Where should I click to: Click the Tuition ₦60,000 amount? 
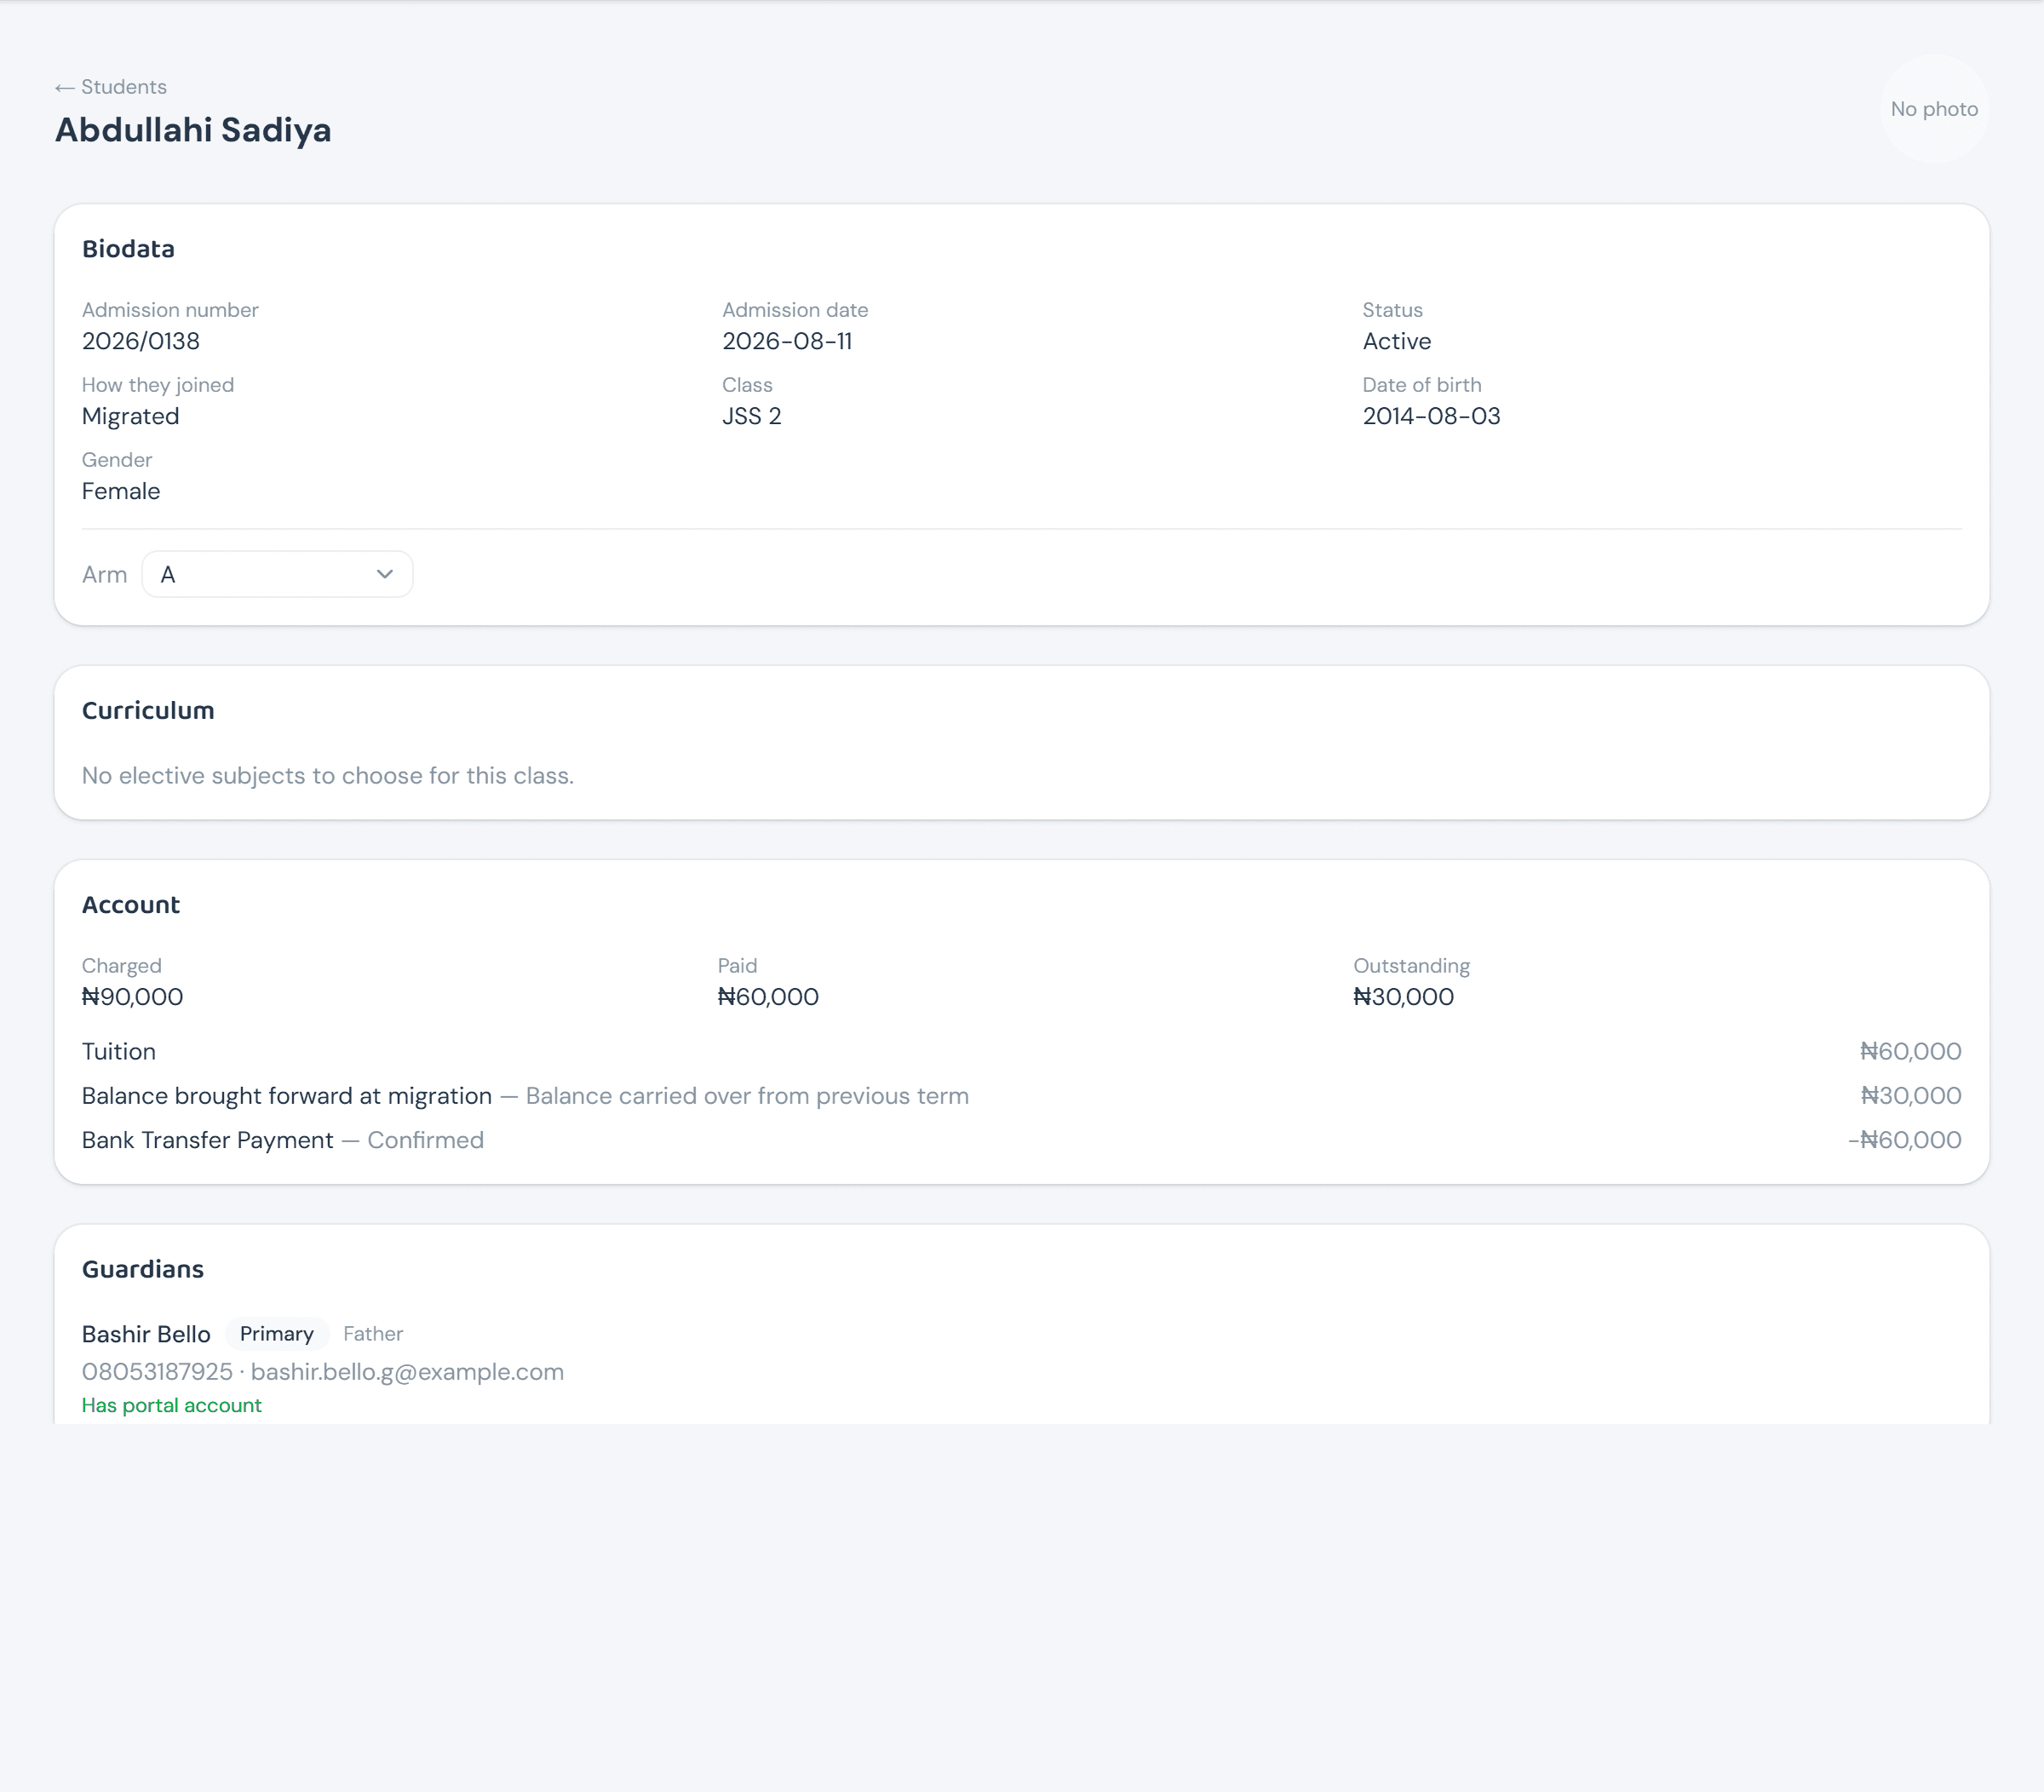coord(1911,1052)
